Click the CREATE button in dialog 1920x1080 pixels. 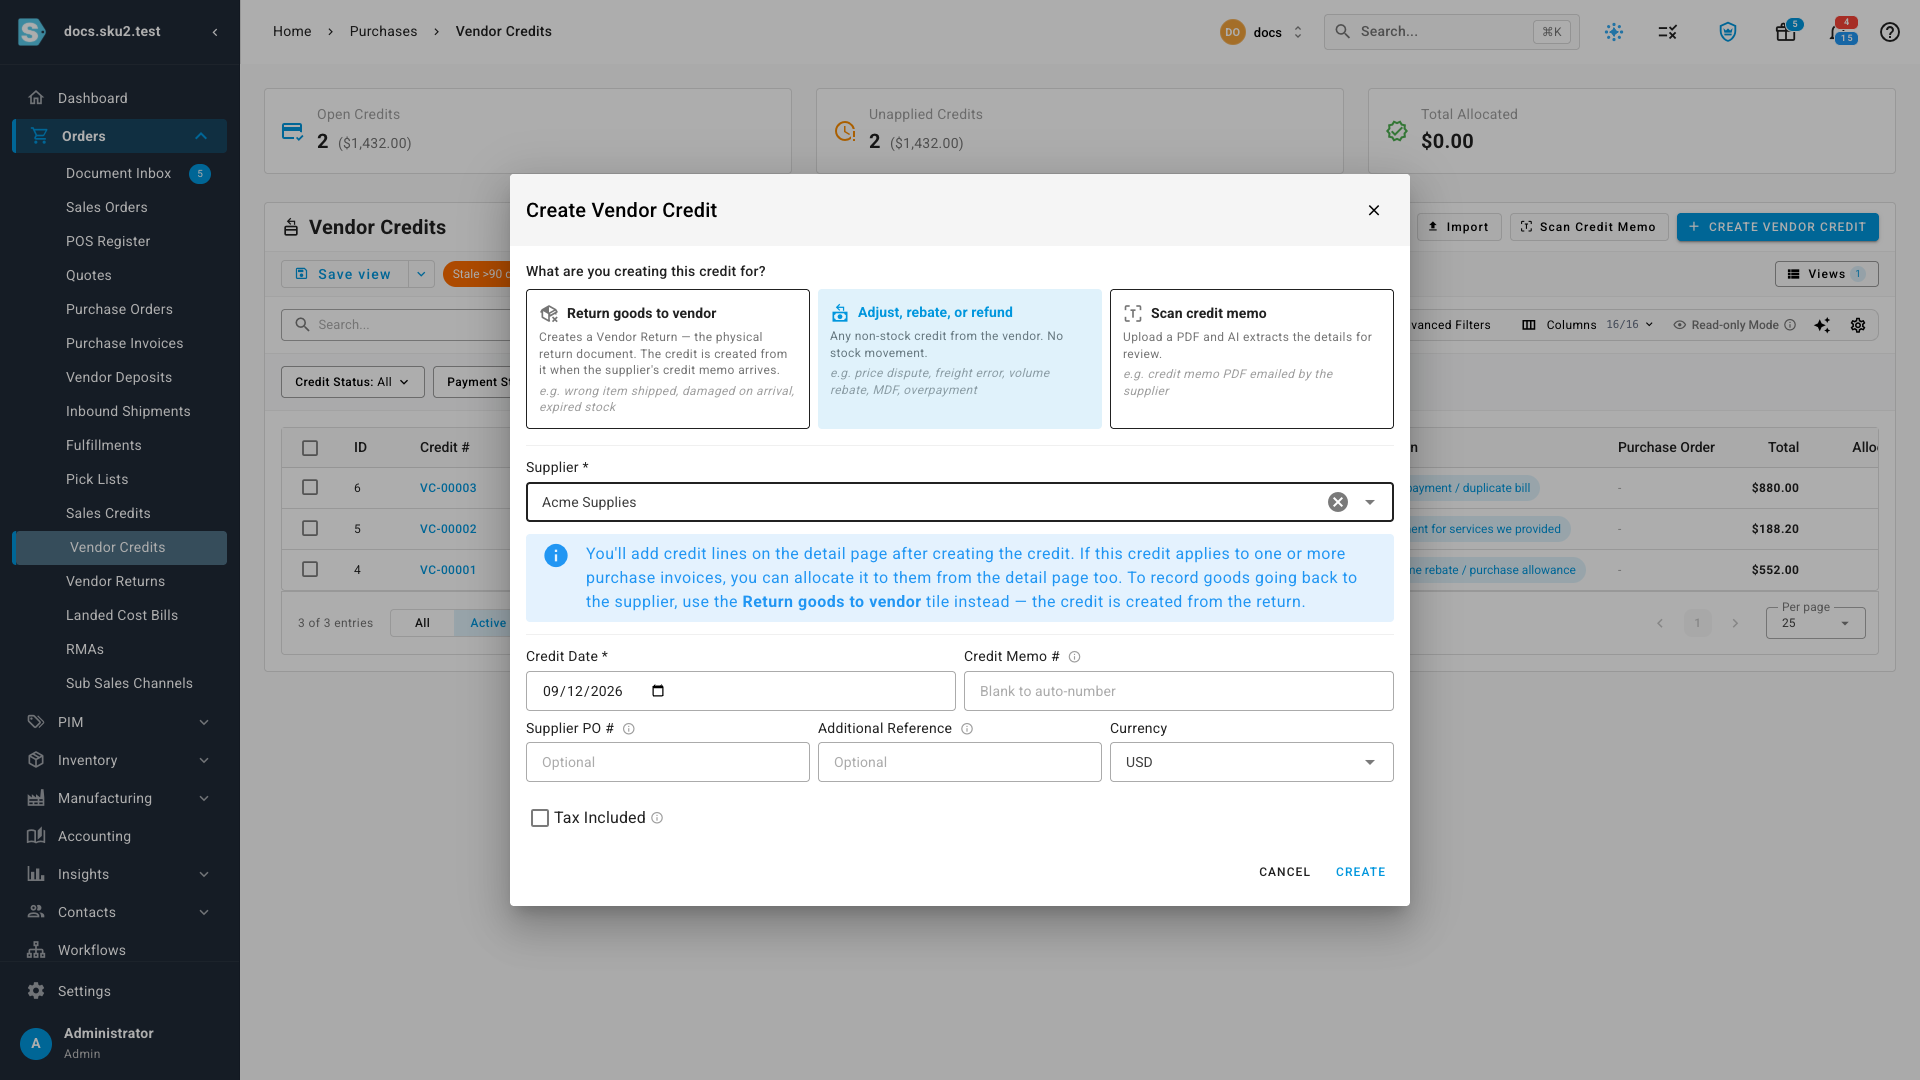(x=1360, y=872)
